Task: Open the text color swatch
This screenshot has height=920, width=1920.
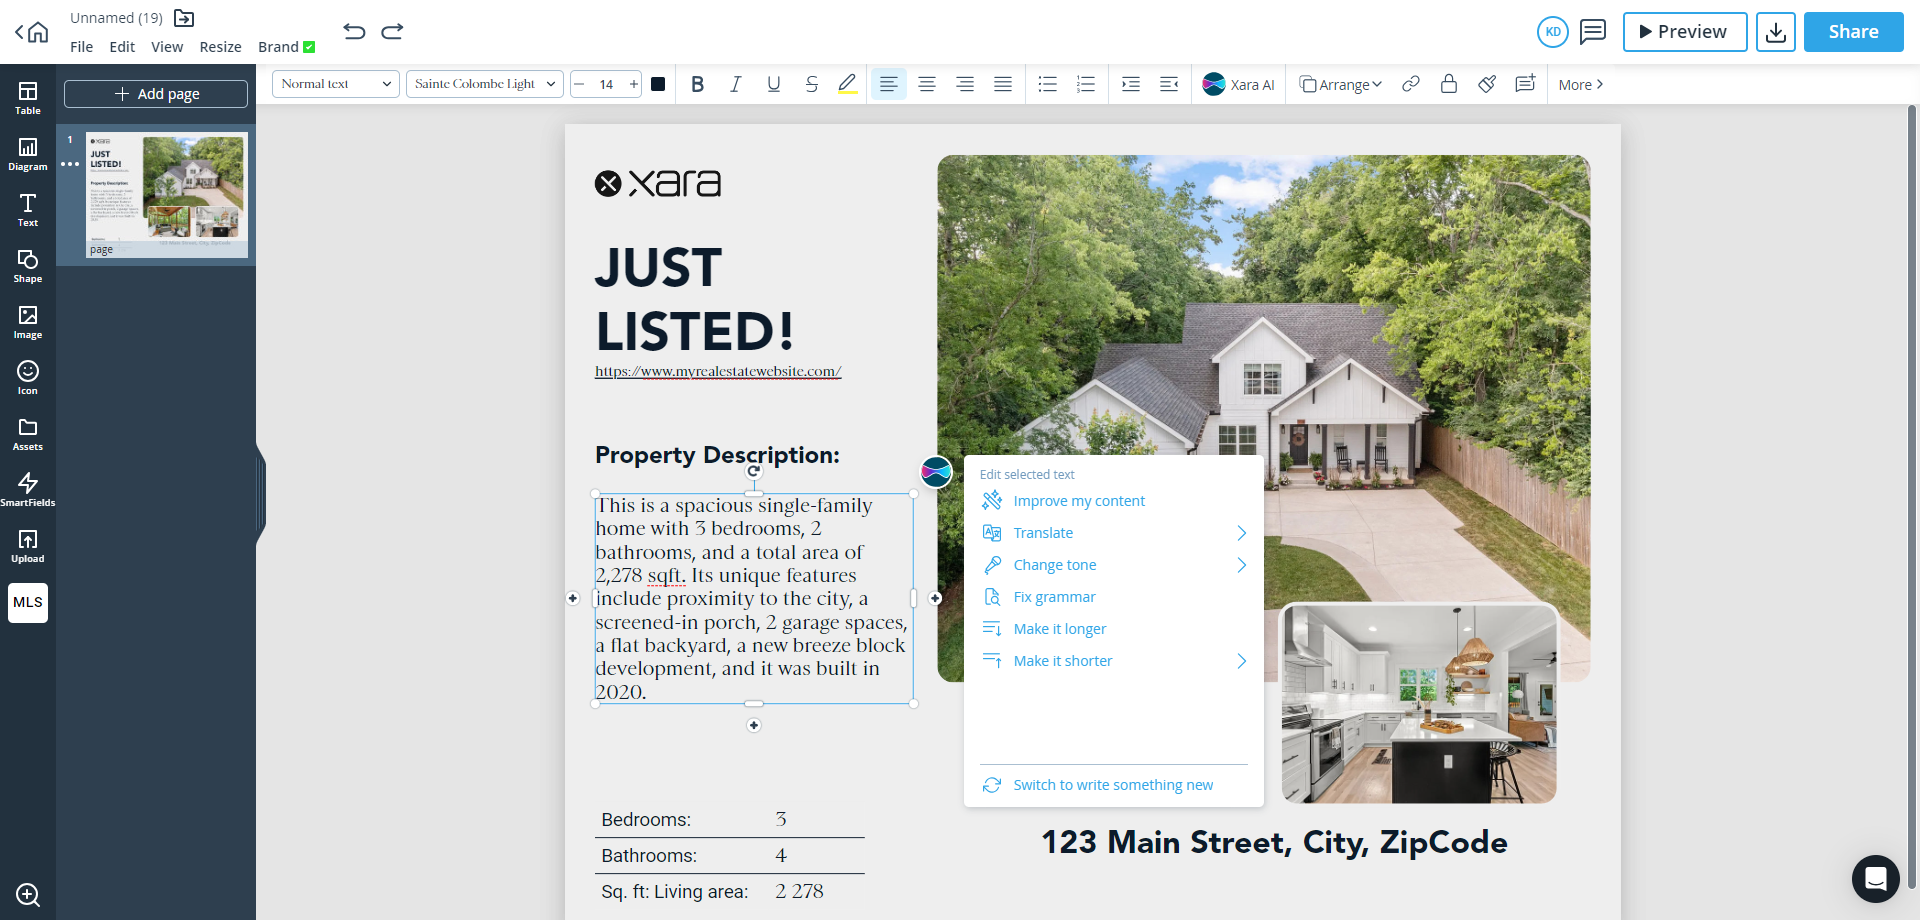Action: click(658, 84)
